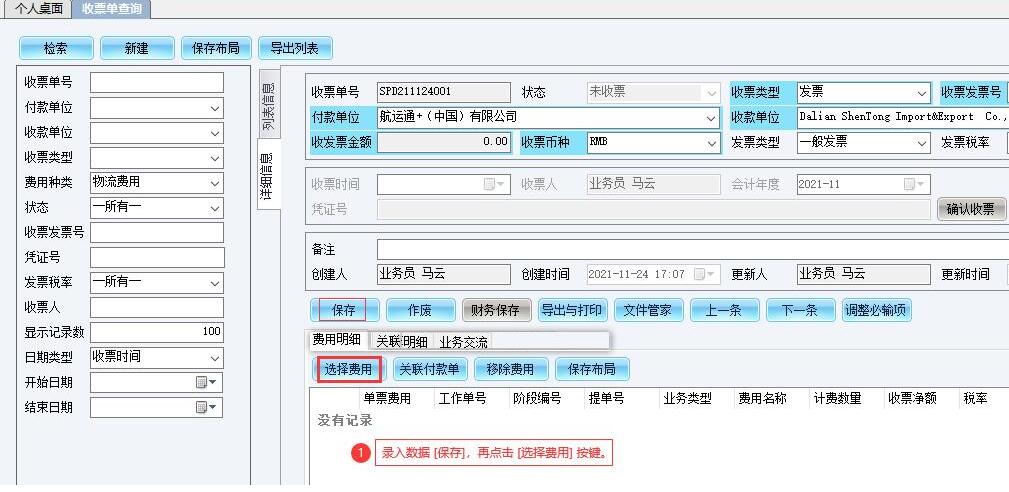Open the 结束日期 calendar picker
Viewport: 1009px width, 492px height.
(x=207, y=407)
